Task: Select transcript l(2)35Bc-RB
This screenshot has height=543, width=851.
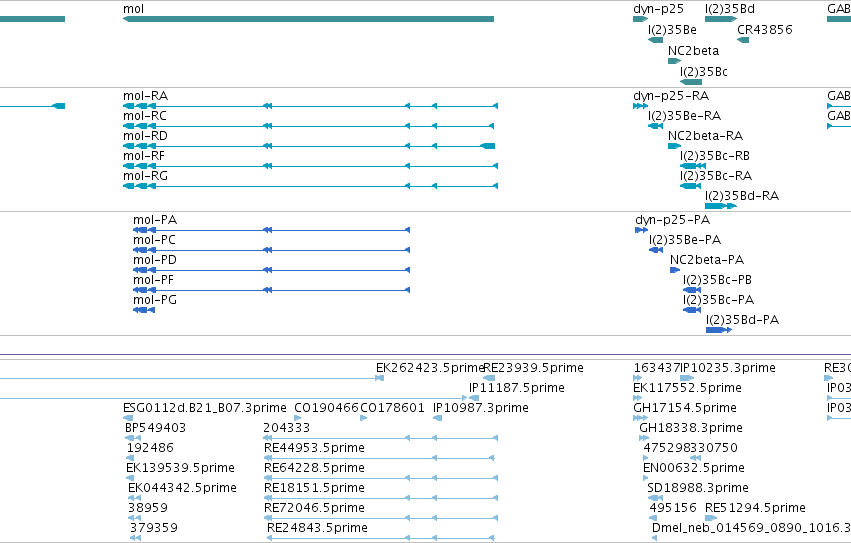Action: 693,166
